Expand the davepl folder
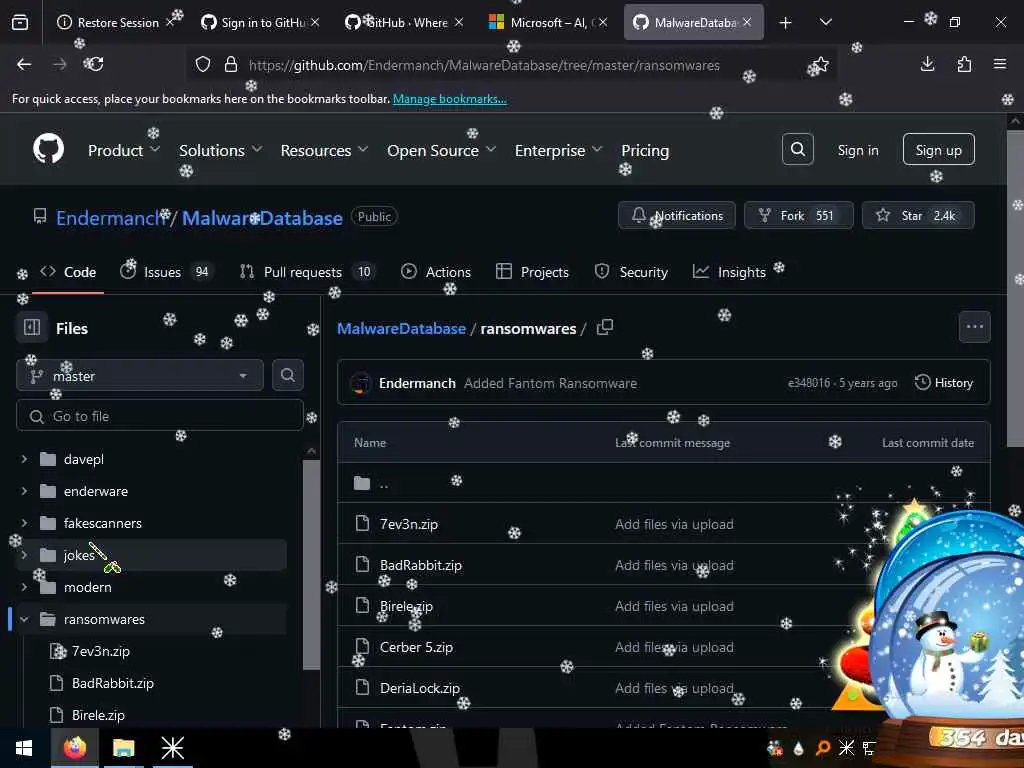 click(x=24, y=459)
